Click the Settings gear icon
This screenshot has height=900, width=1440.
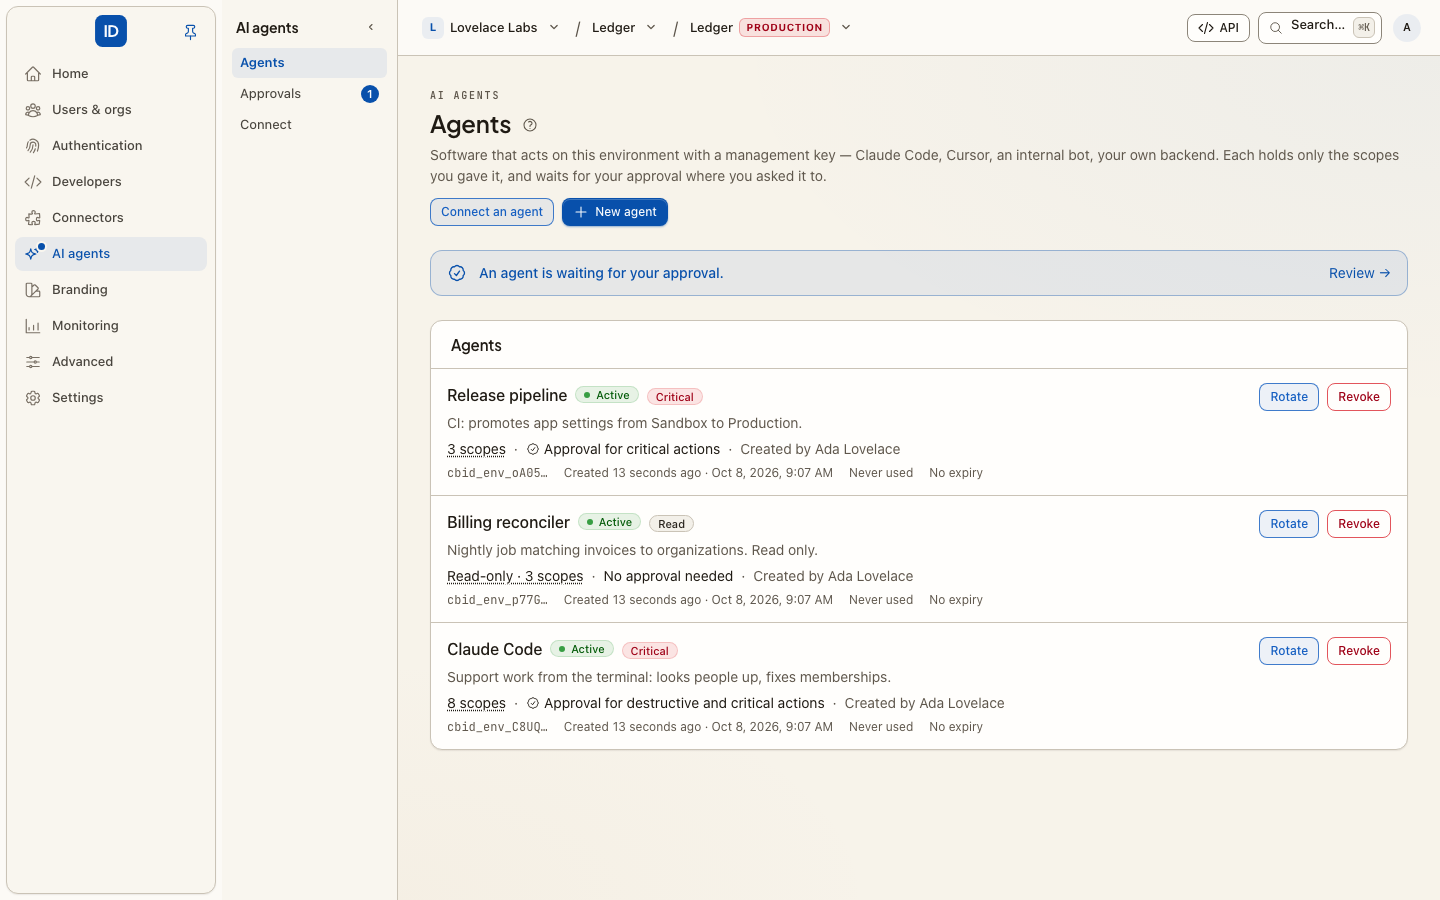coord(33,398)
